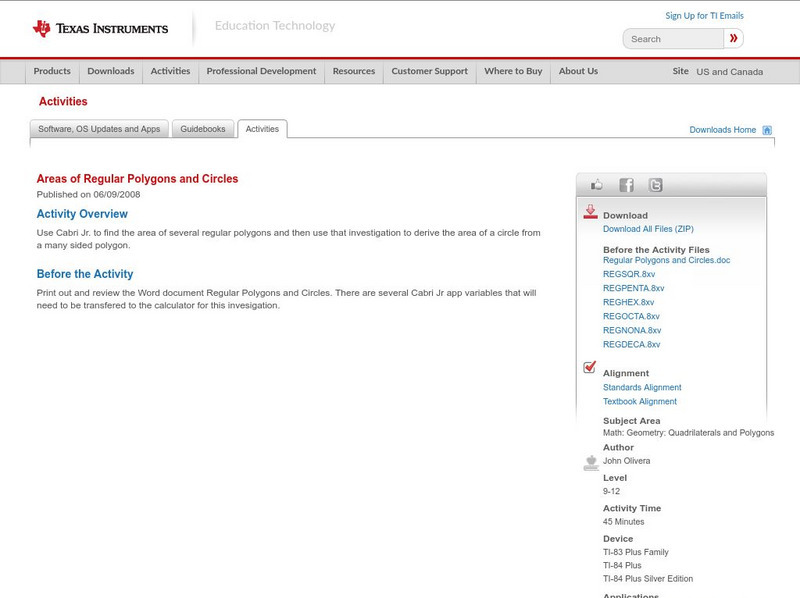Click the TI-84 Plus Silver Edition text

pyautogui.click(x=648, y=579)
